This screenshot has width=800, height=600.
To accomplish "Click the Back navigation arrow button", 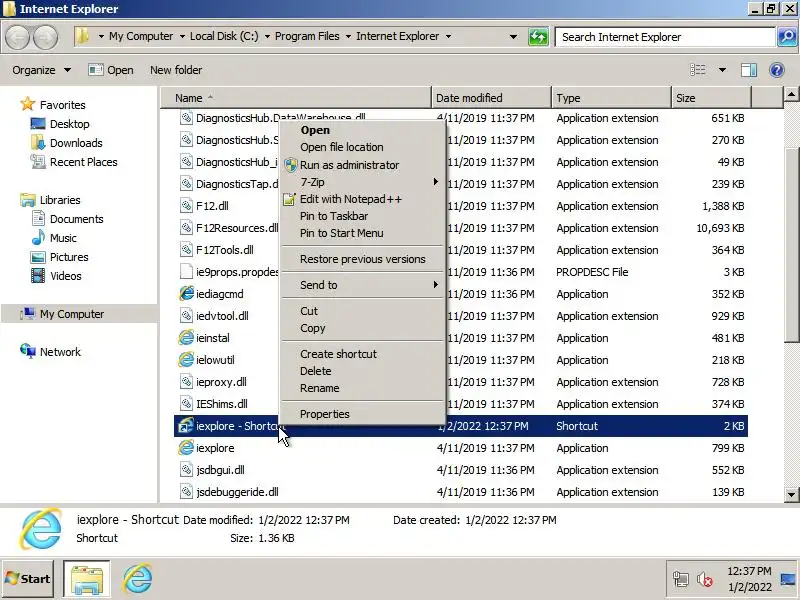I will pyautogui.click(x=17, y=37).
